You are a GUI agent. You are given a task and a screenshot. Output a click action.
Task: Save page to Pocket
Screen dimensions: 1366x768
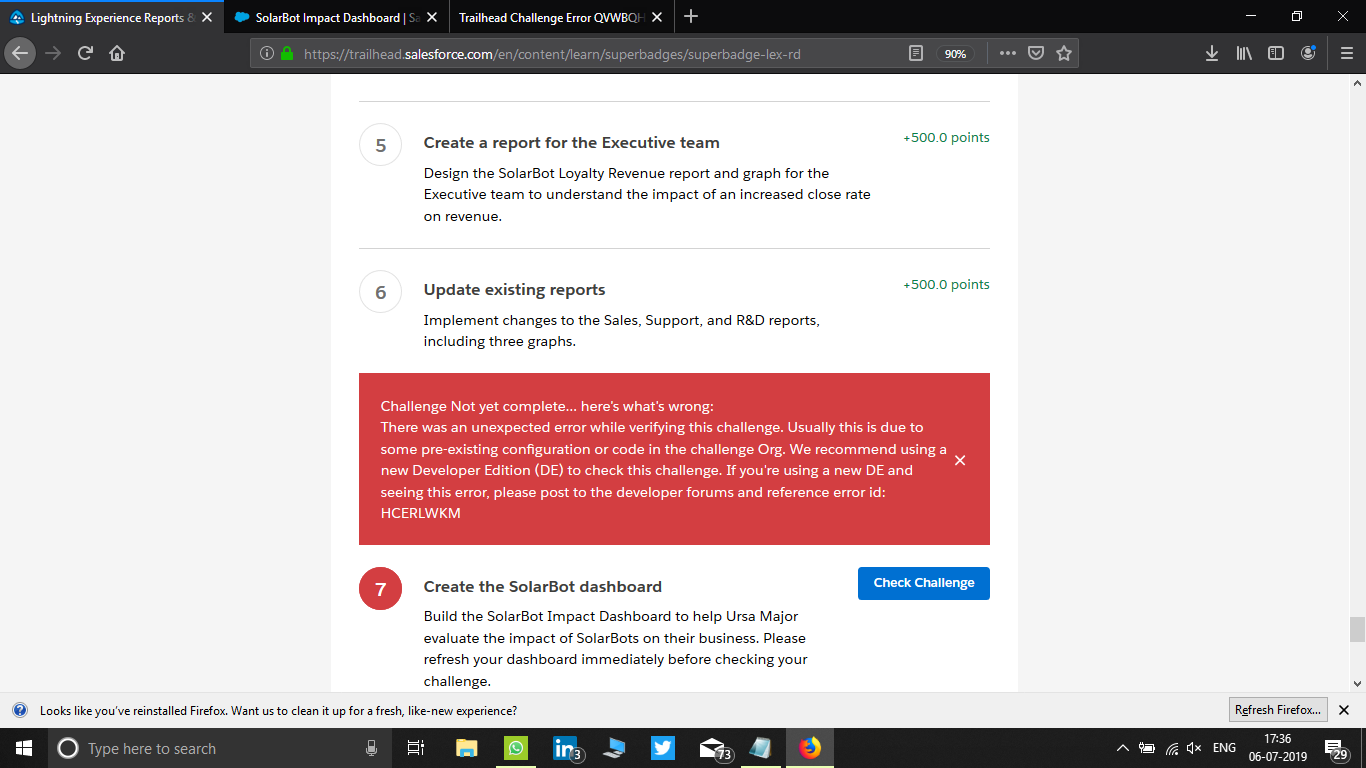(1036, 53)
